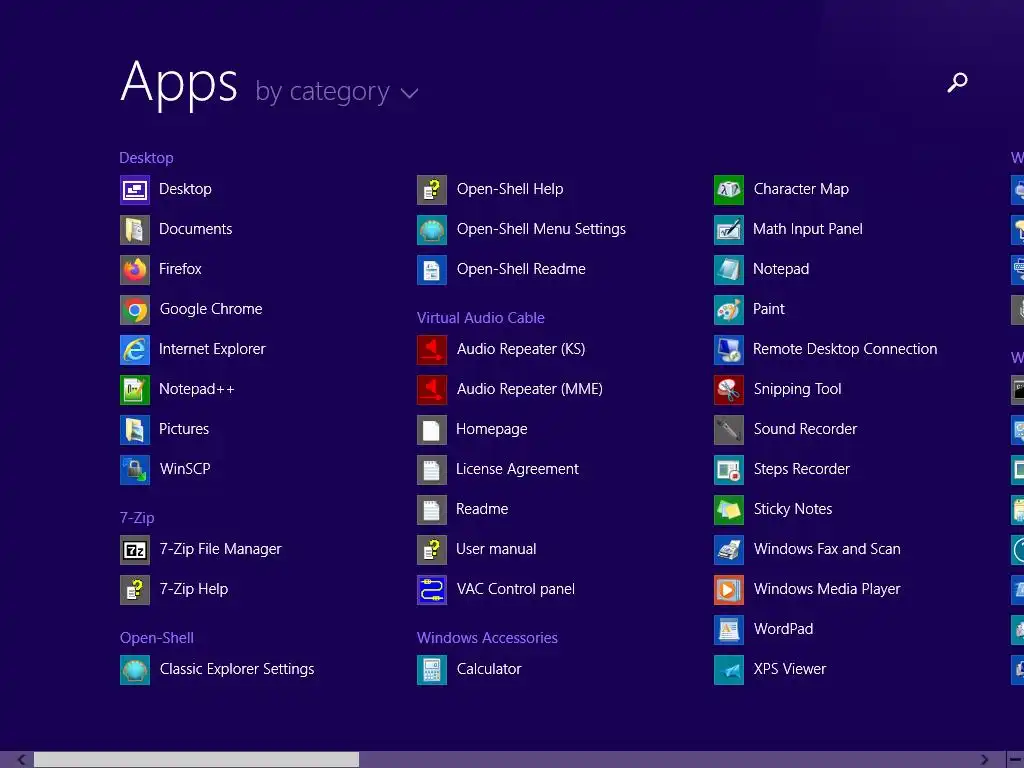Screen dimensions: 1024x768
Task: Select the Virtual Audio Cable category header
Action: tap(481, 318)
